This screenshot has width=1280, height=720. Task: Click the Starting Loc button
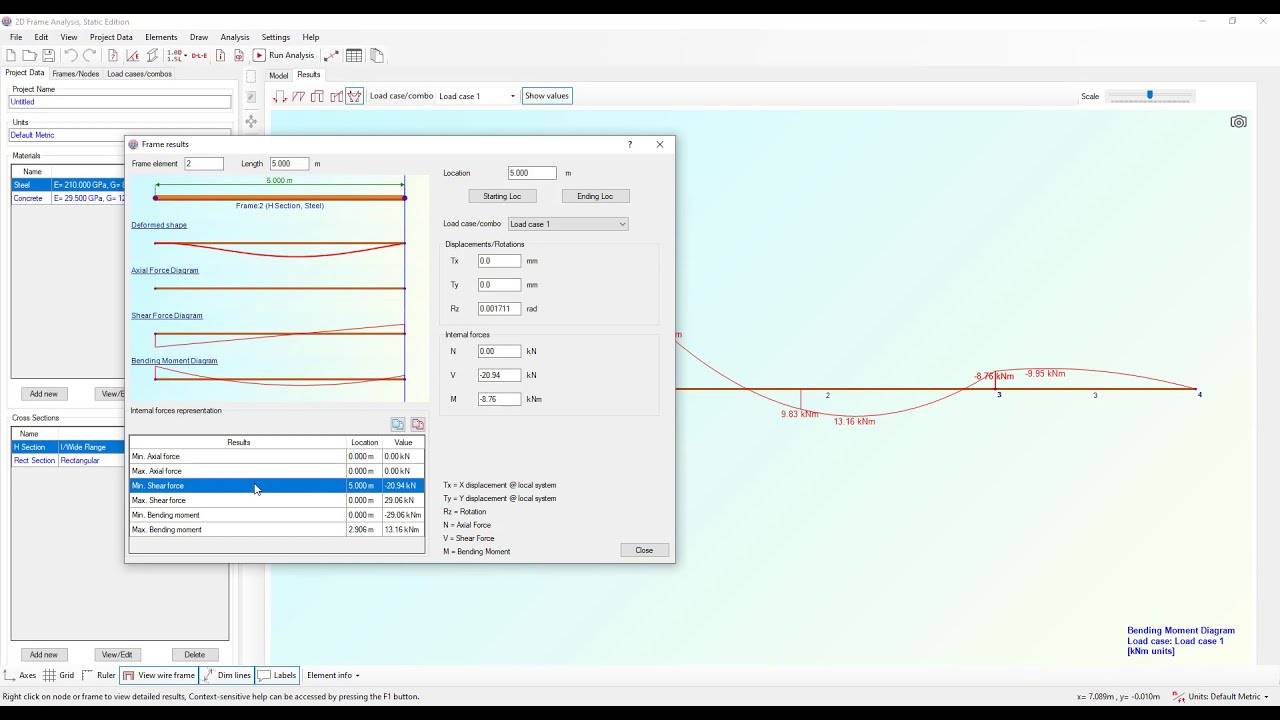[502, 196]
